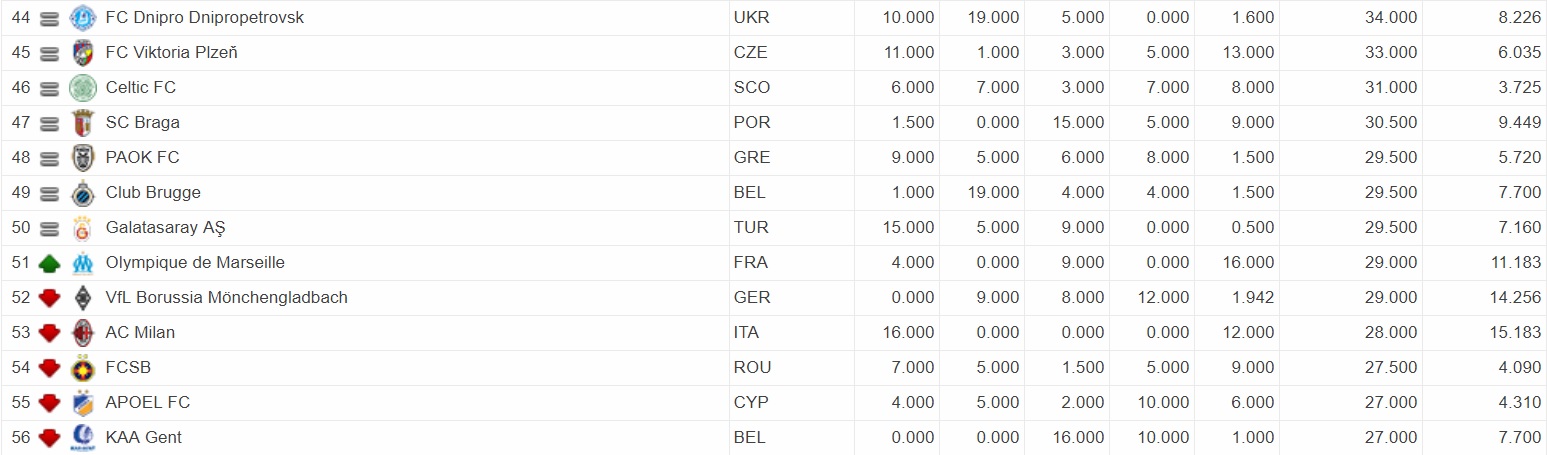Click the PAOK FC club crest

coord(82,158)
